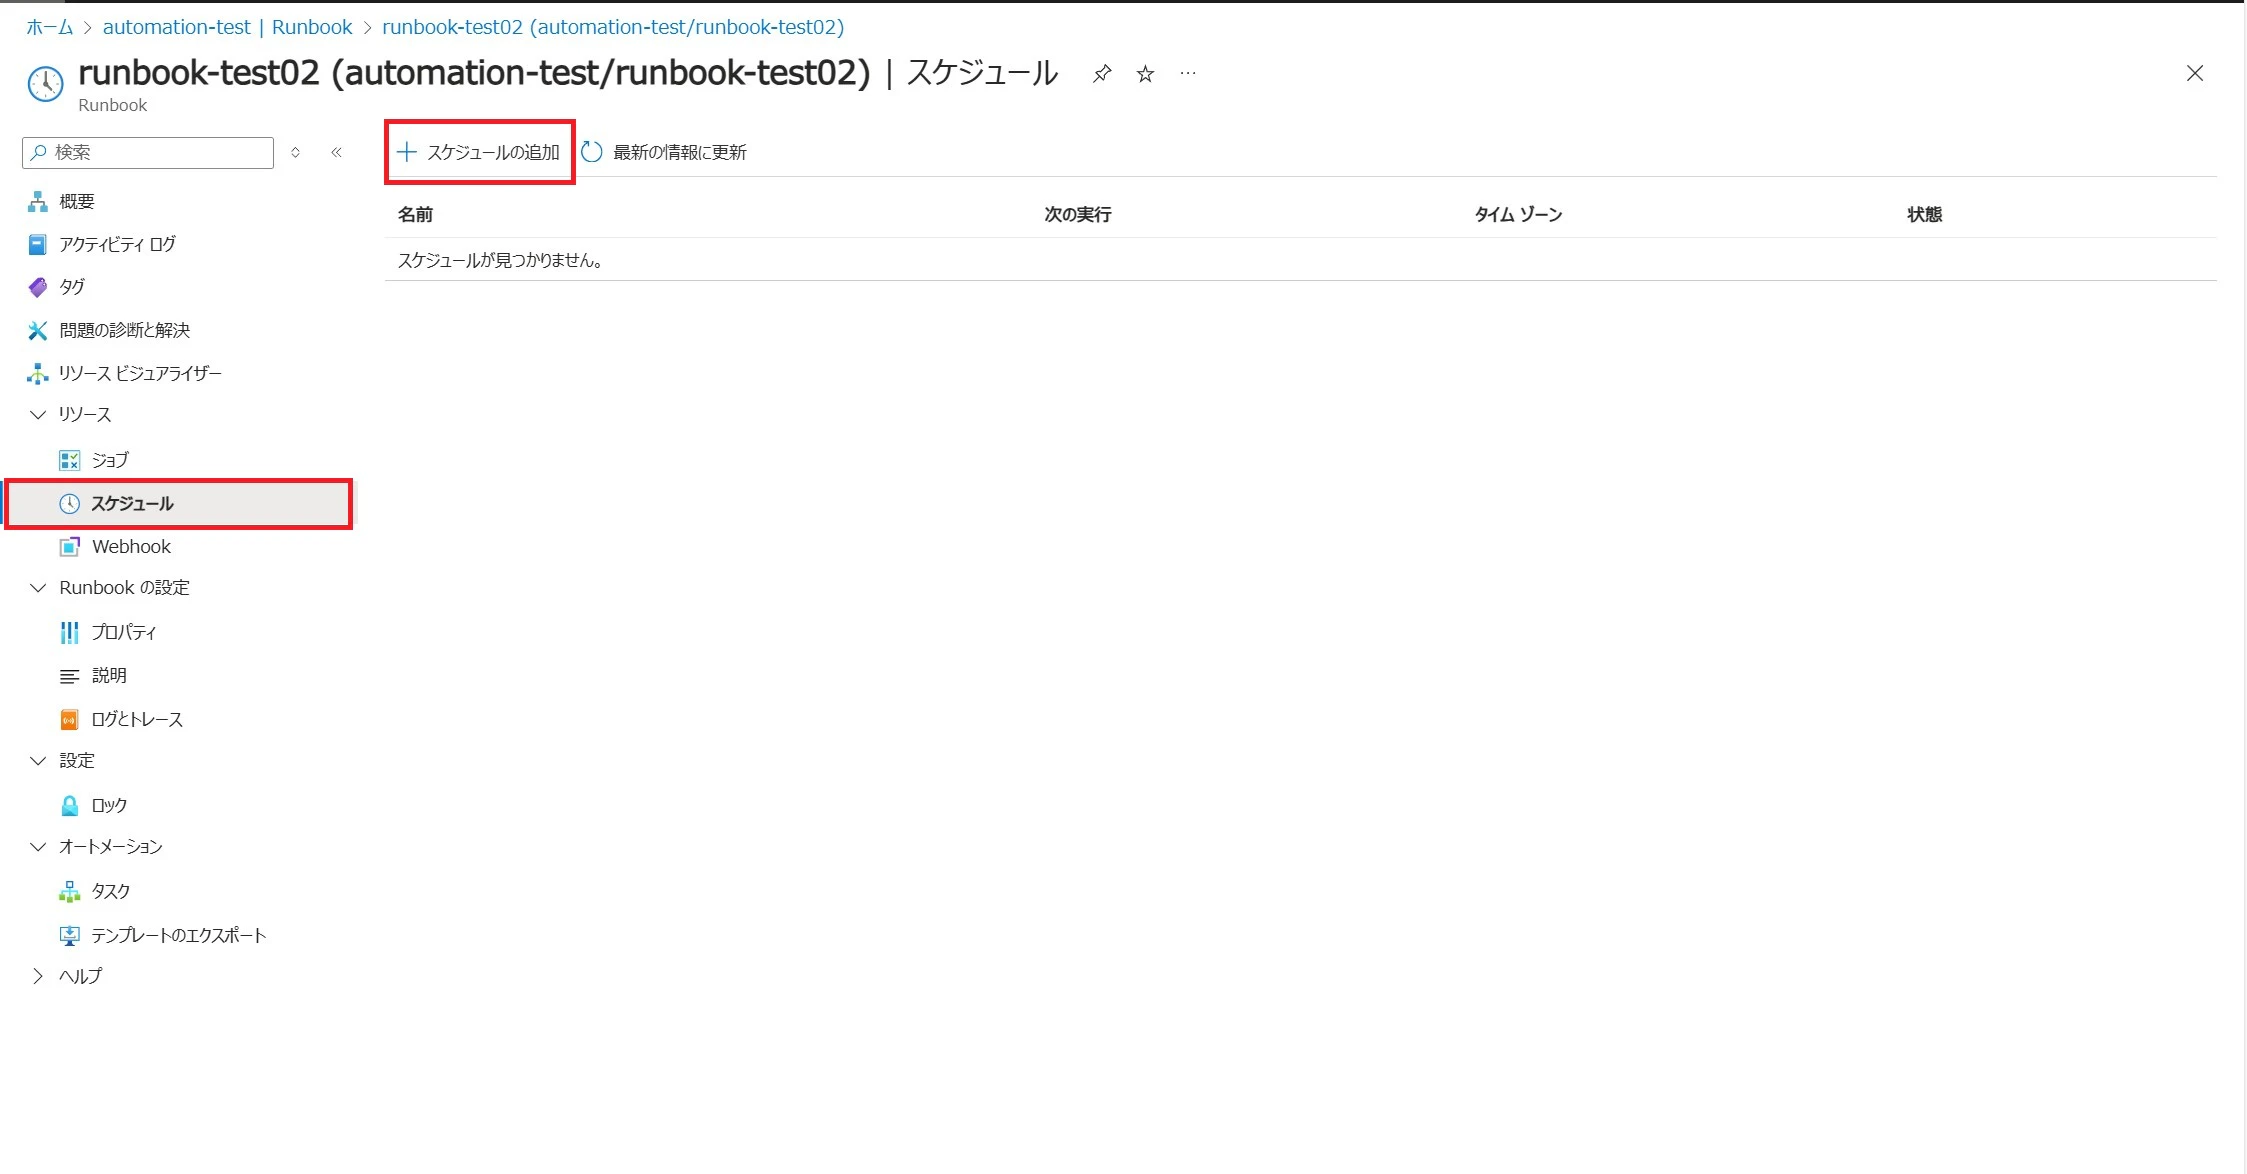Click the 設定 section label
2247x1174 pixels.
coord(77,761)
